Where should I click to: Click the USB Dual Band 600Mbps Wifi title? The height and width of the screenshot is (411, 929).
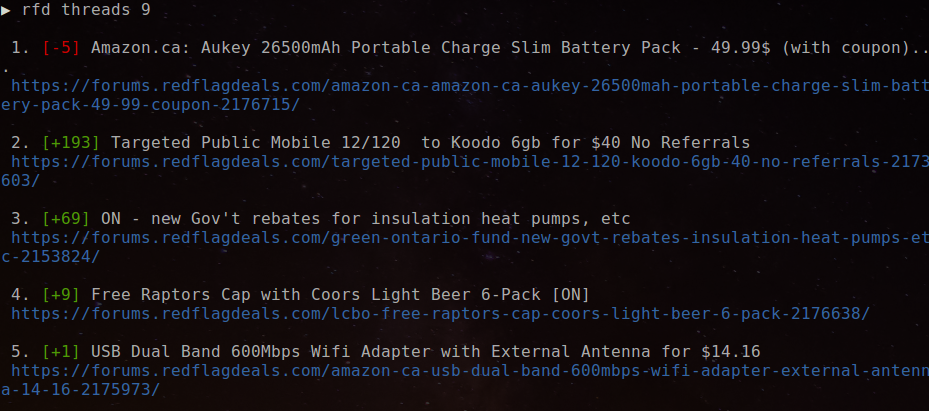[426, 352]
